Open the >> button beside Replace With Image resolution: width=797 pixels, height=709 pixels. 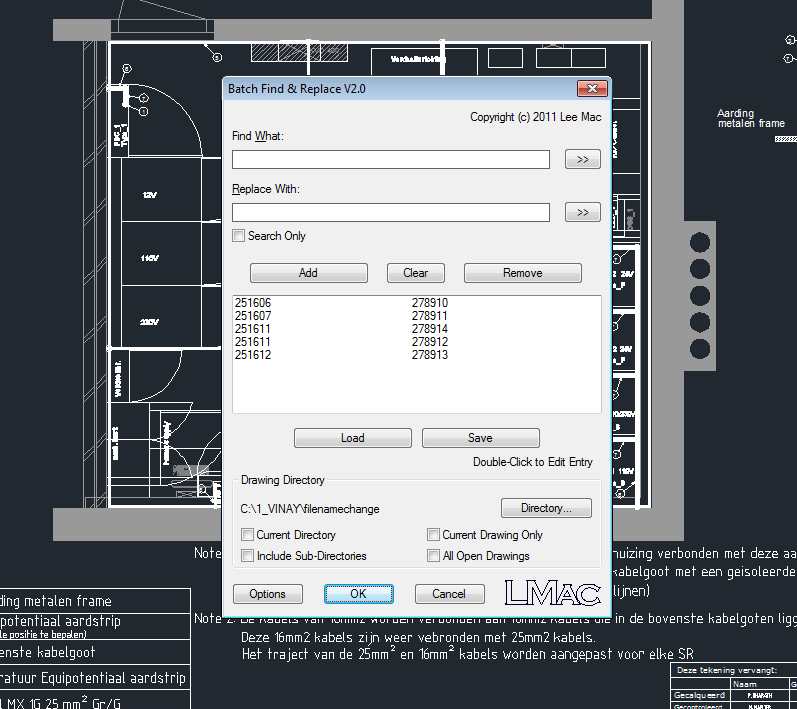pyautogui.click(x=583, y=212)
